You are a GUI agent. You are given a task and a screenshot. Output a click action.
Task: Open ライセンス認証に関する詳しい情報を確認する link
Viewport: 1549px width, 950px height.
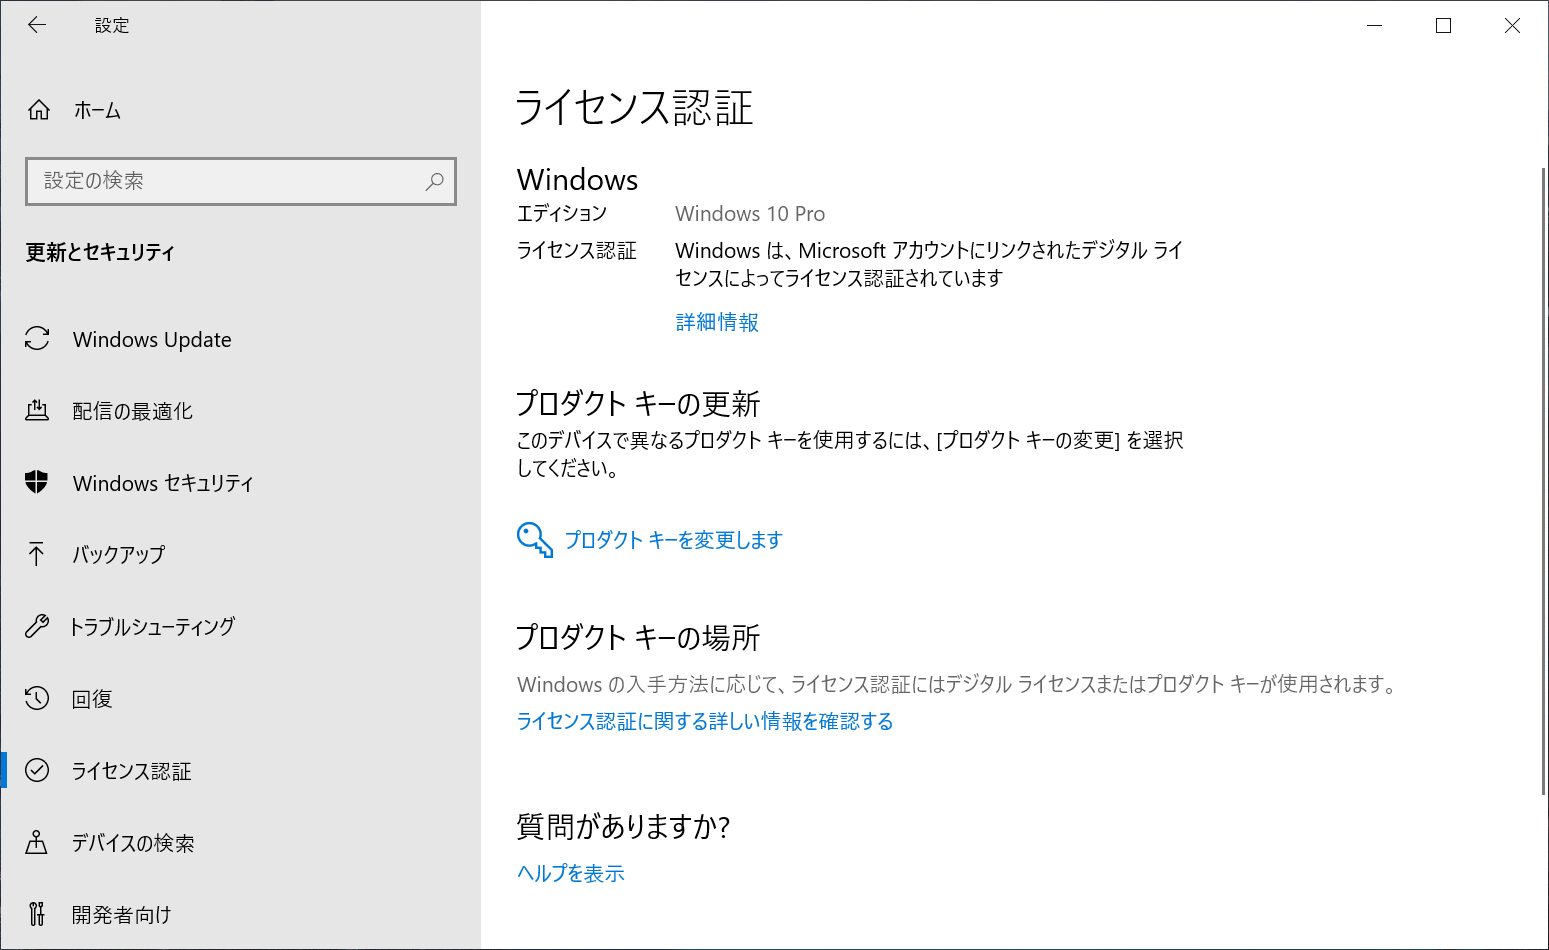point(705,721)
